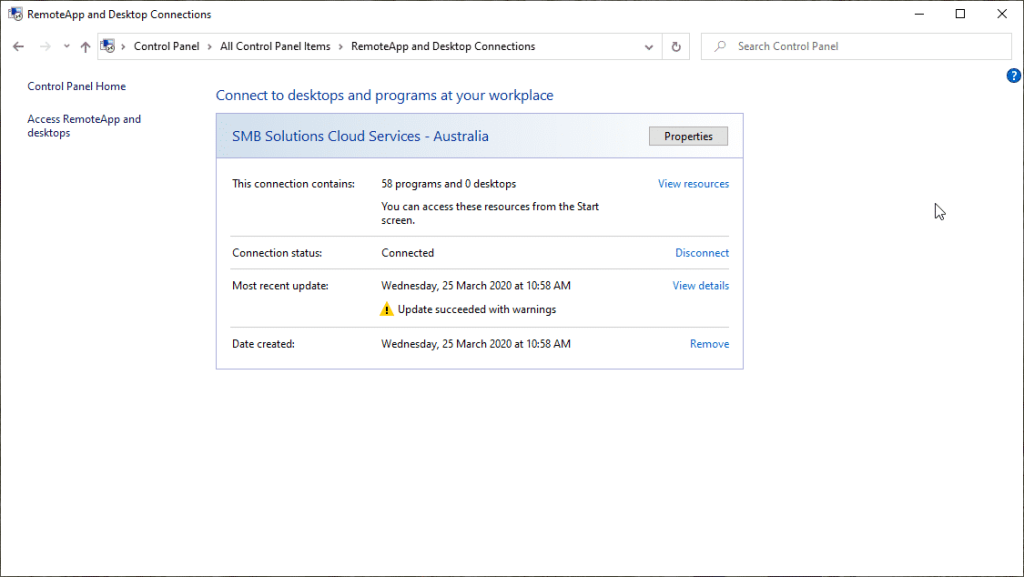This screenshot has height=577, width=1024.
Task: Click the search magnifier icon
Action: (720, 46)
